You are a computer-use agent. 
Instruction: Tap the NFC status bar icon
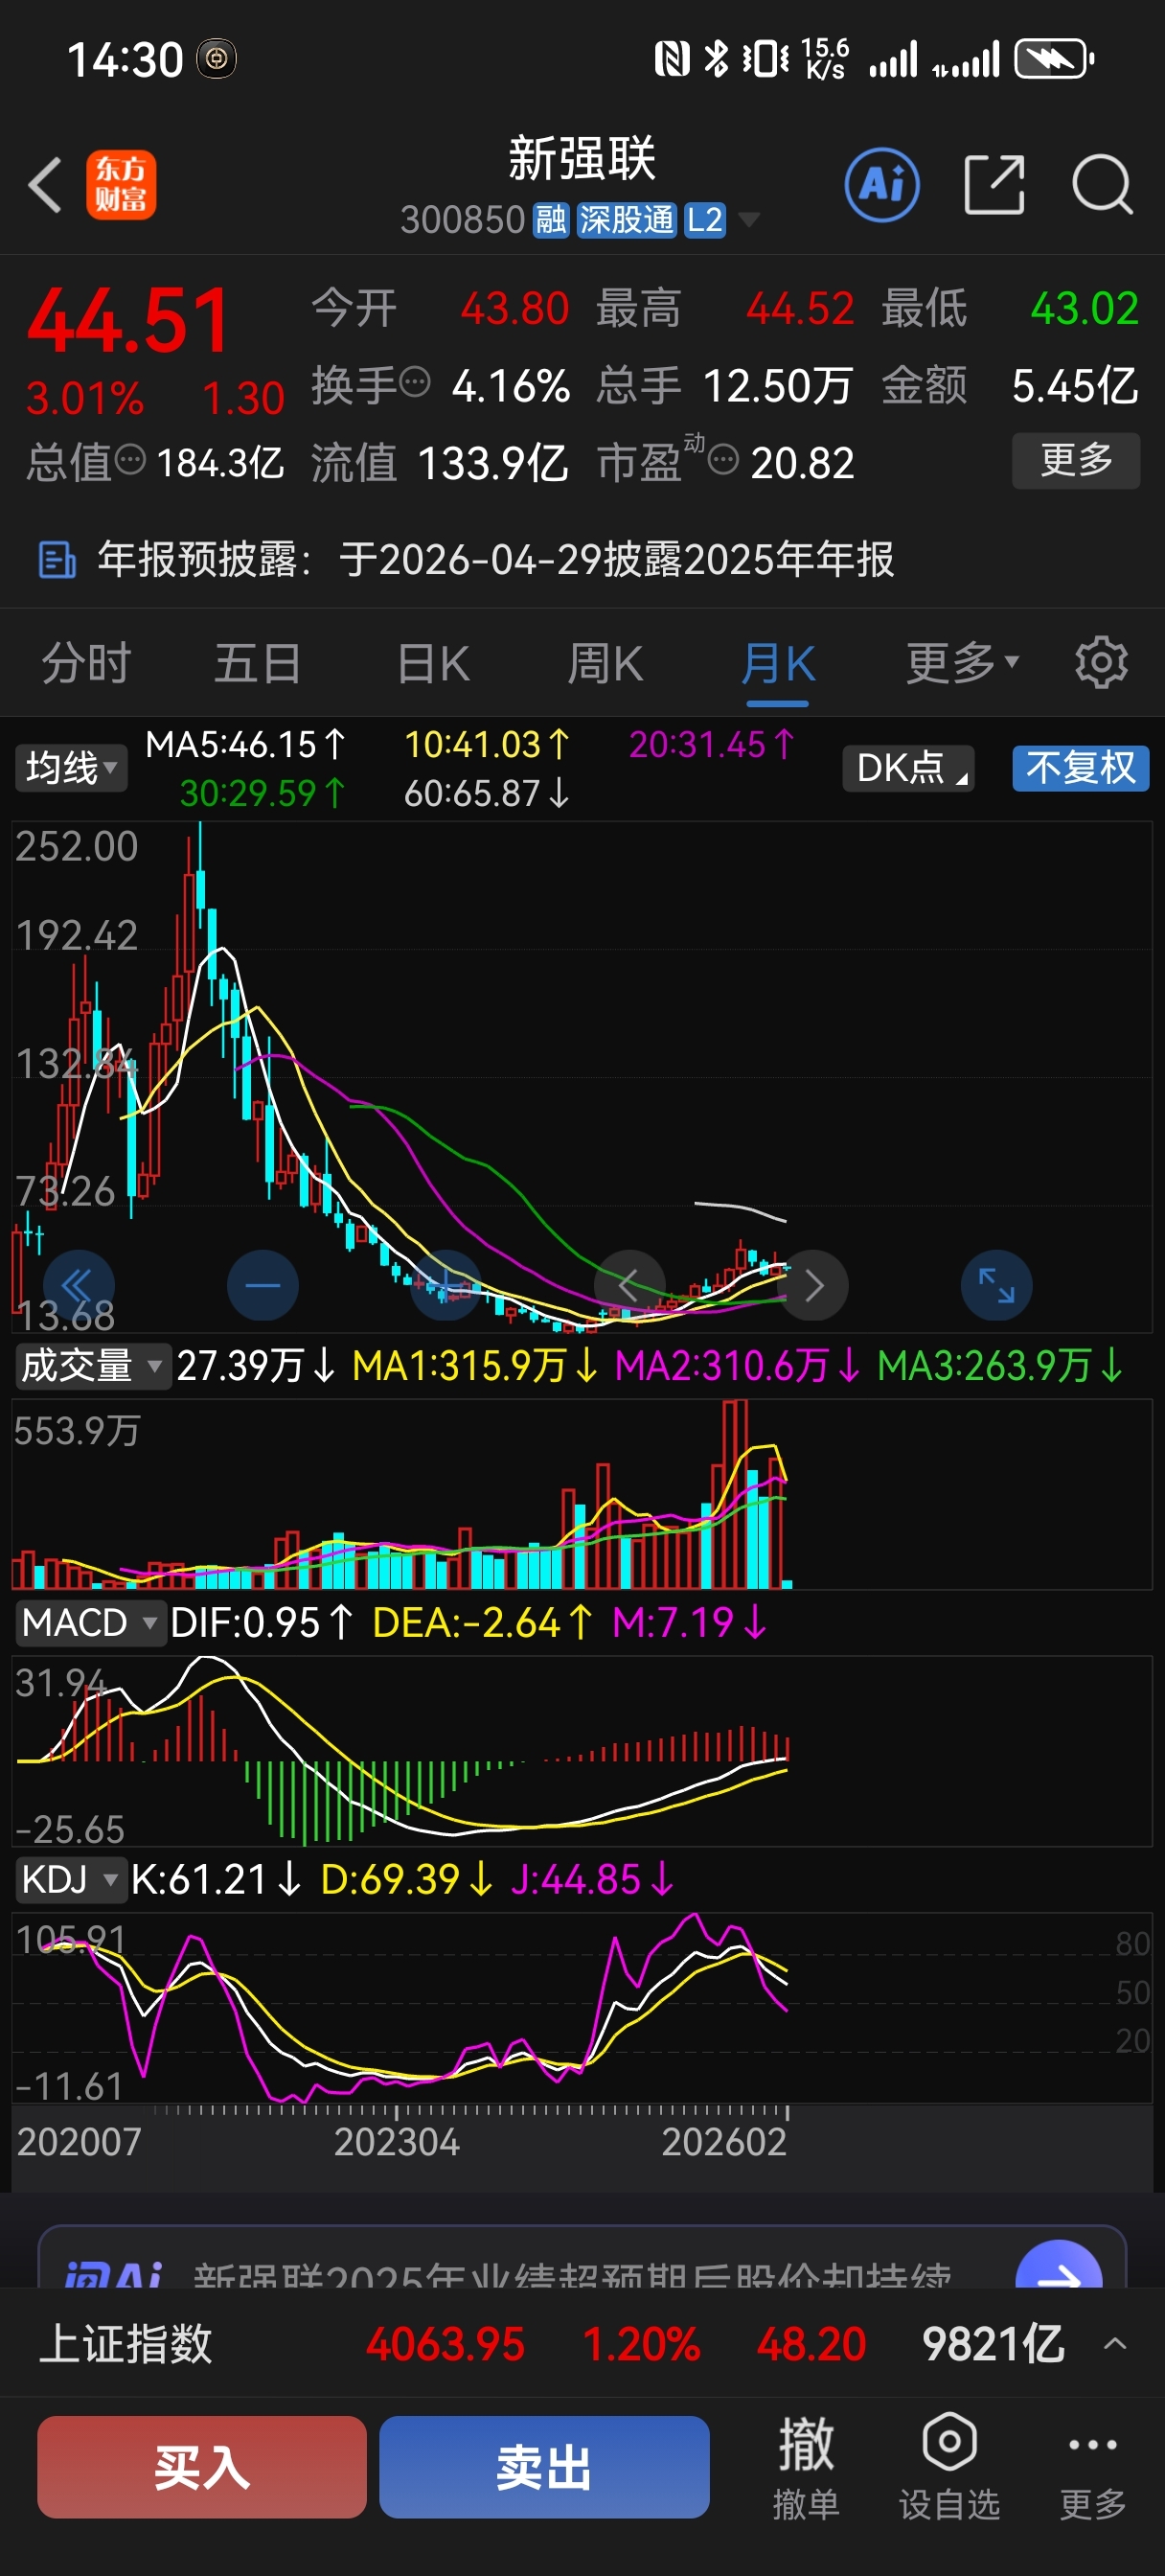672,59
